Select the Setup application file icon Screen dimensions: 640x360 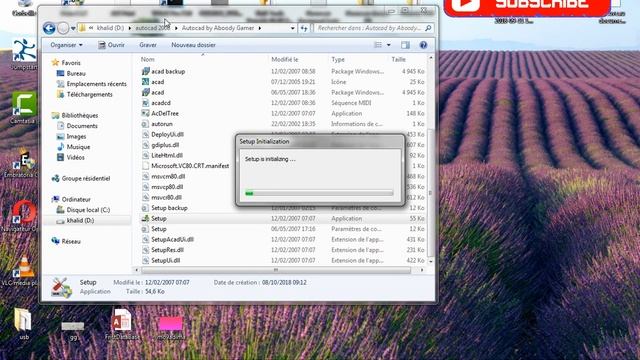[145, 219]
